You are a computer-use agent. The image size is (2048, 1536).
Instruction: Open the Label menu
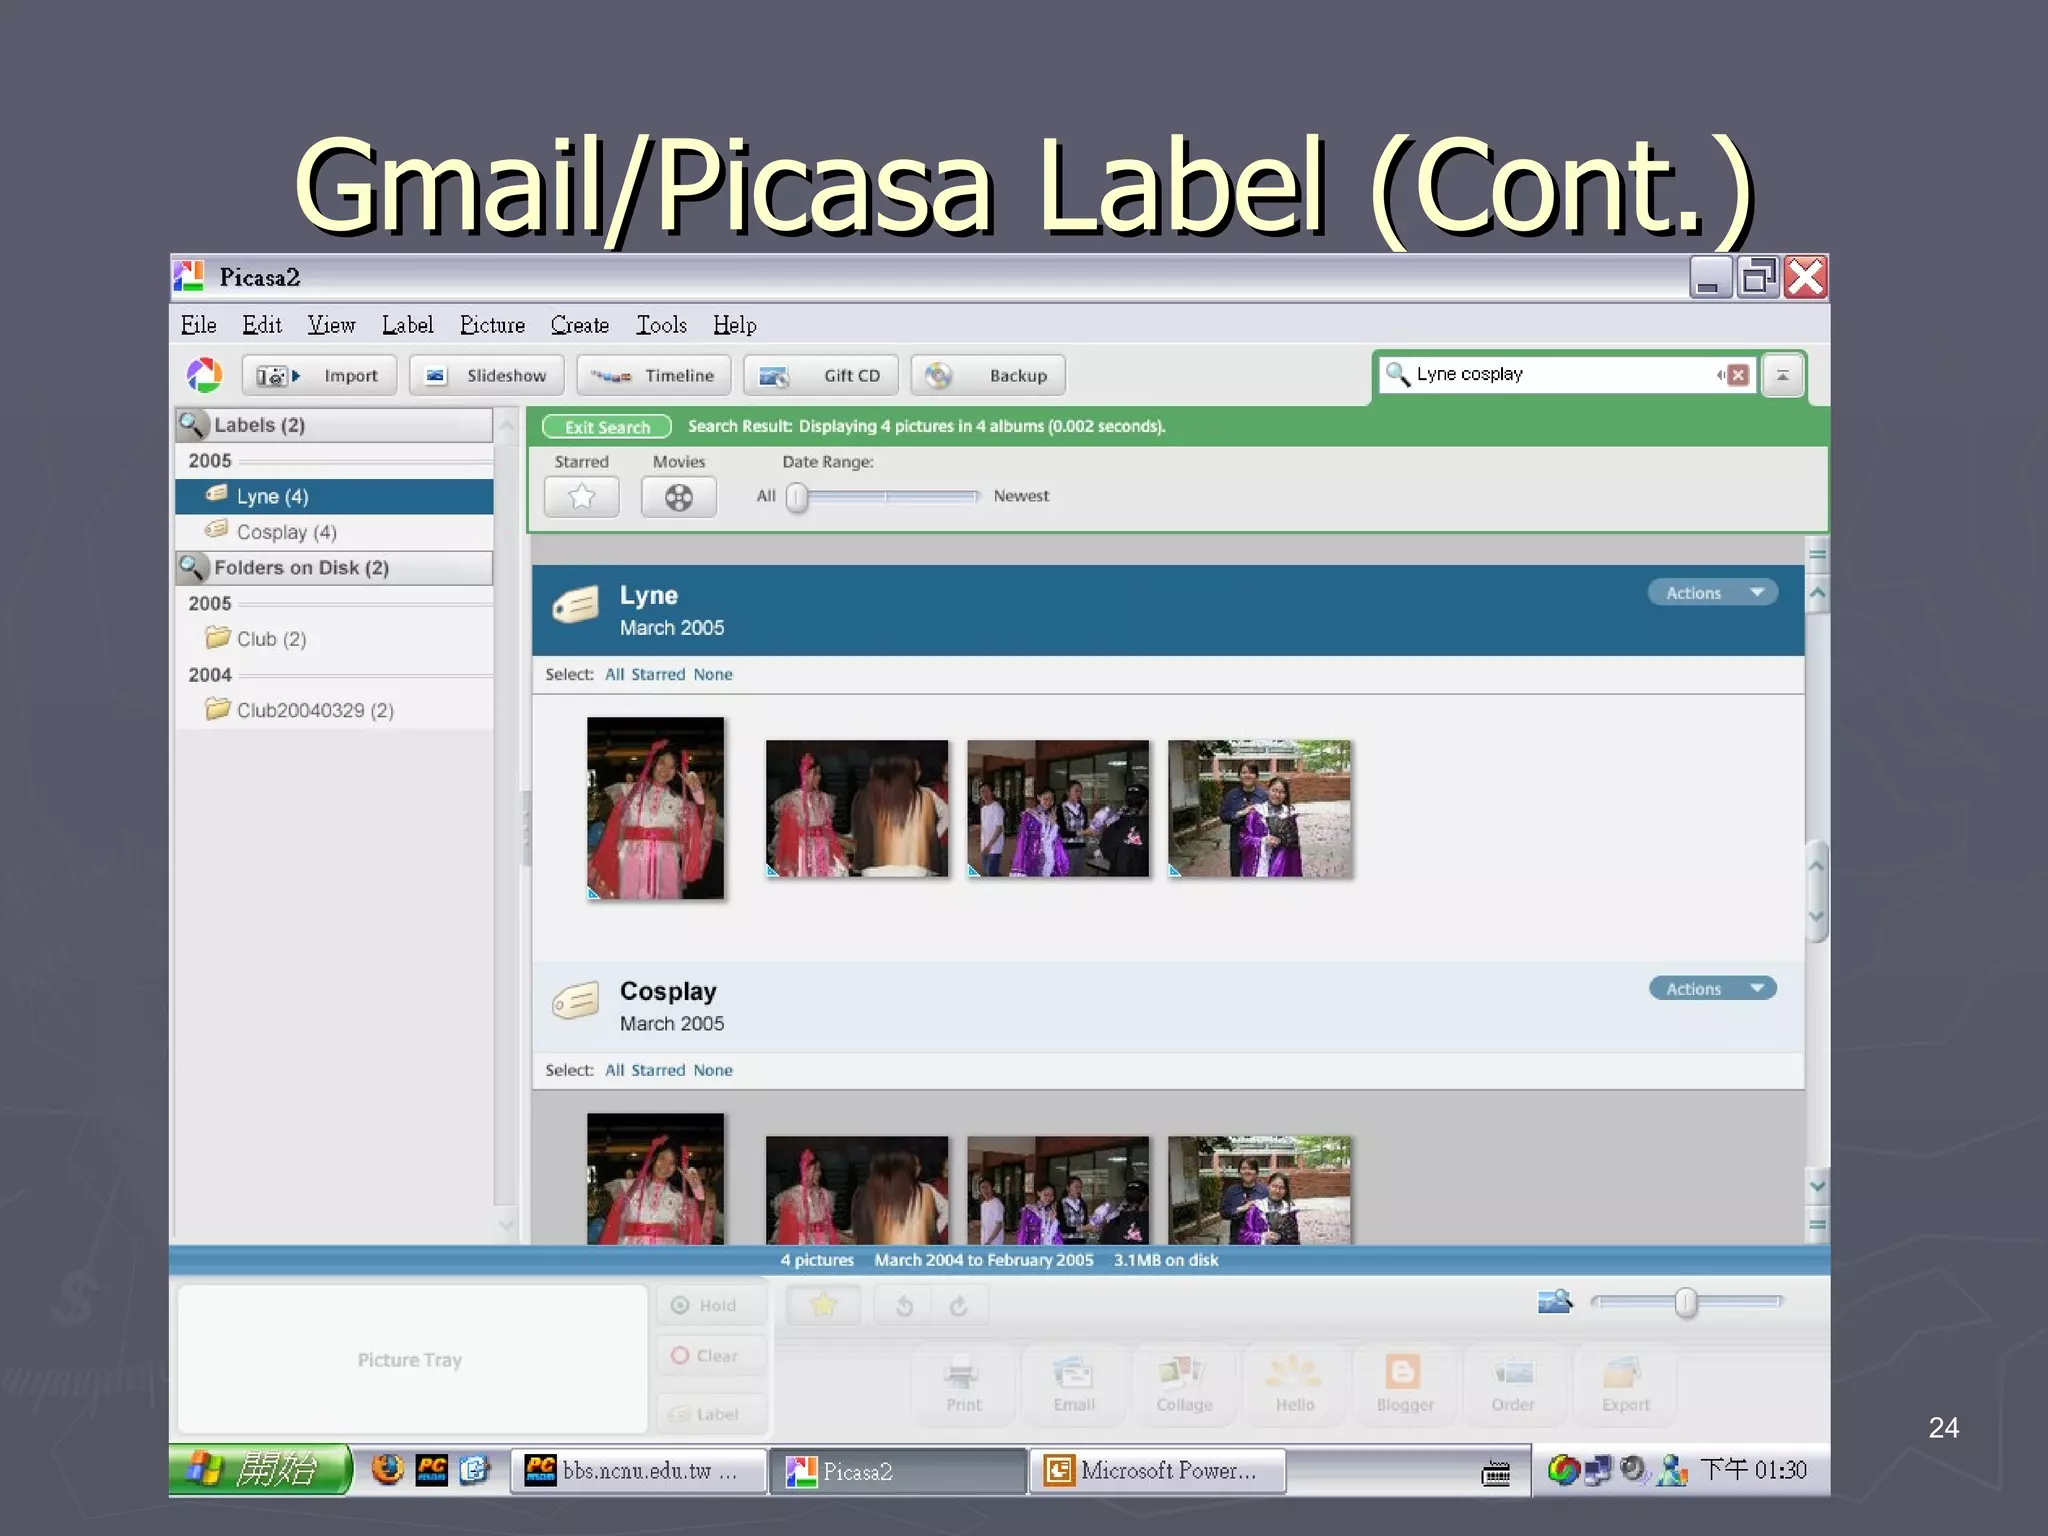point(407,325)
